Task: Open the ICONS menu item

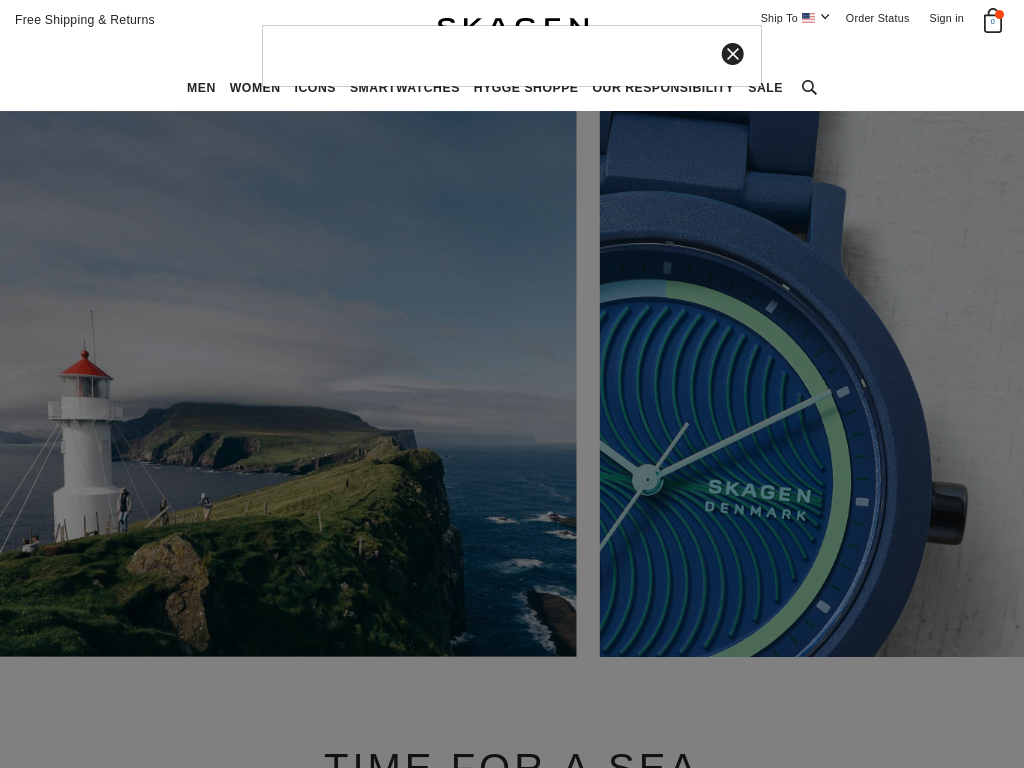Action: tap(315, 88)
